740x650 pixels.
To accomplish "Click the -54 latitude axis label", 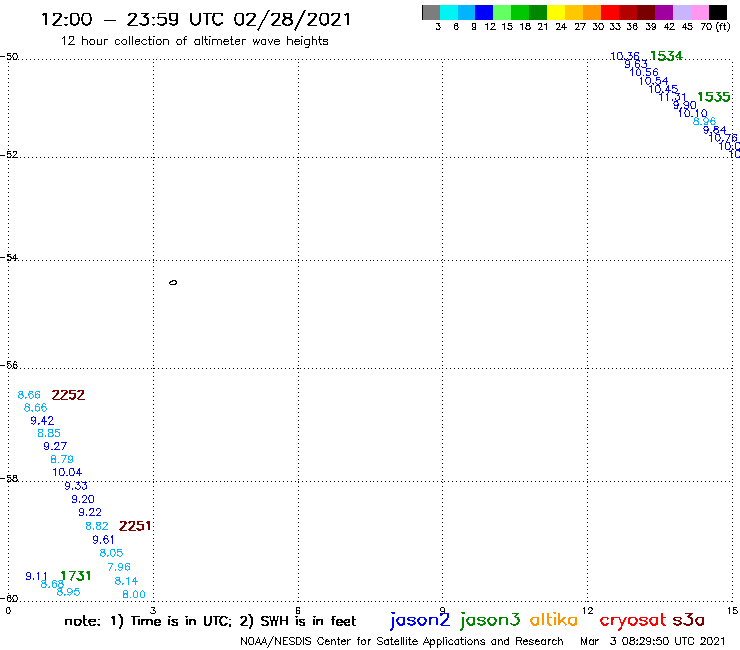I will [x=10, y=257].
